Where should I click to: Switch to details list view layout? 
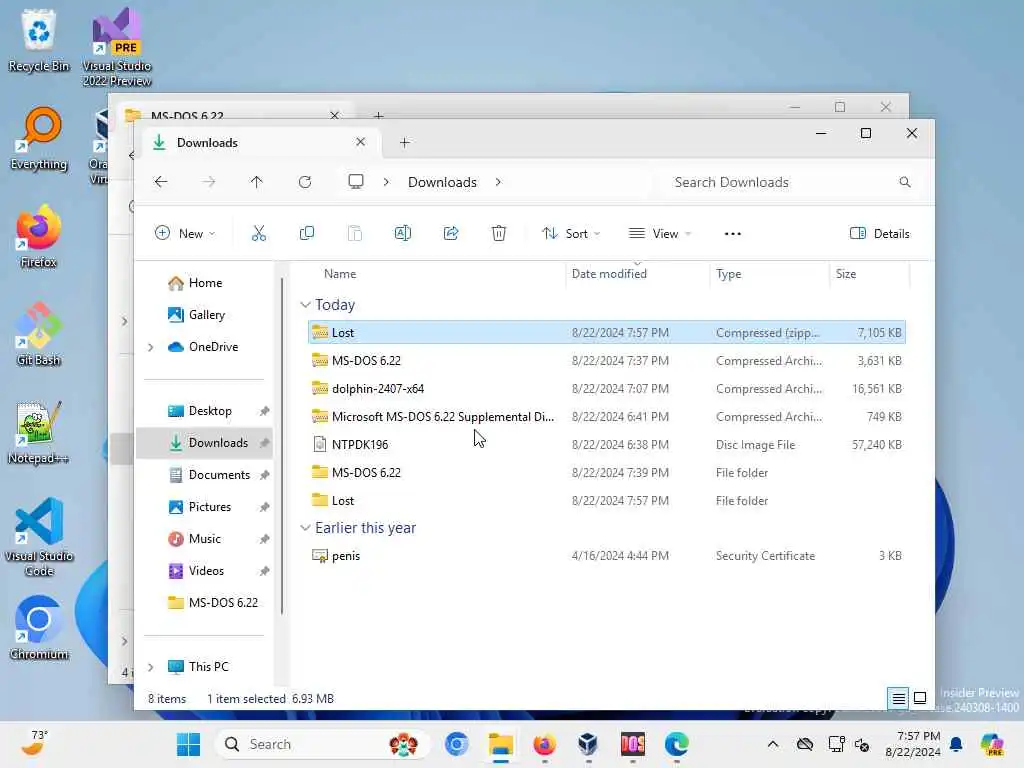tap(899, 698)
